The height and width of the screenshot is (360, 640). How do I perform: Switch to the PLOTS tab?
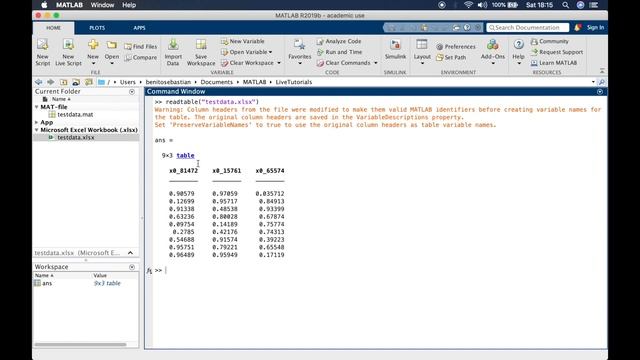coord(97,28)
